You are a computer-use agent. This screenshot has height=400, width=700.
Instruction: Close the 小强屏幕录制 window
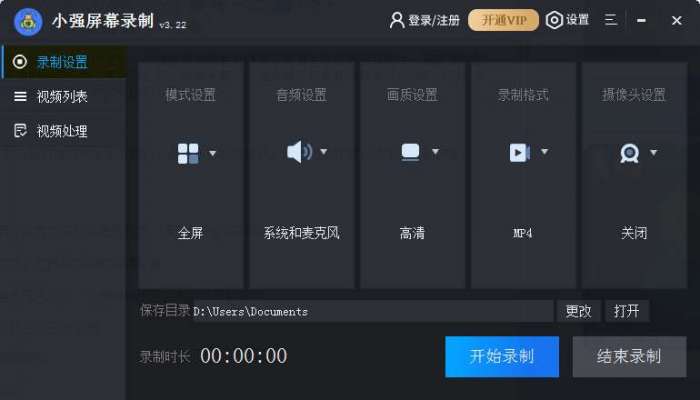pyautogui.click(x=677, y=21)
